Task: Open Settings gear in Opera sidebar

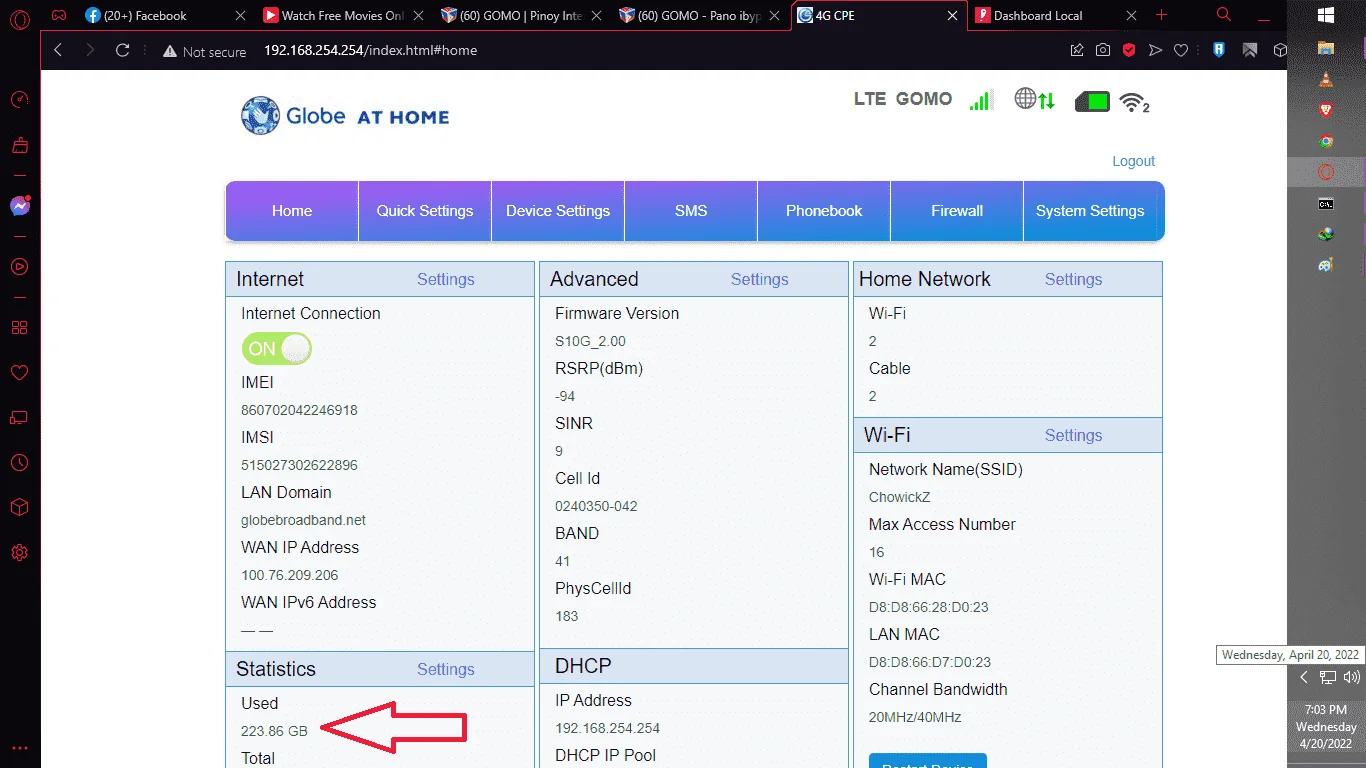Action: (x=19, y=553)
